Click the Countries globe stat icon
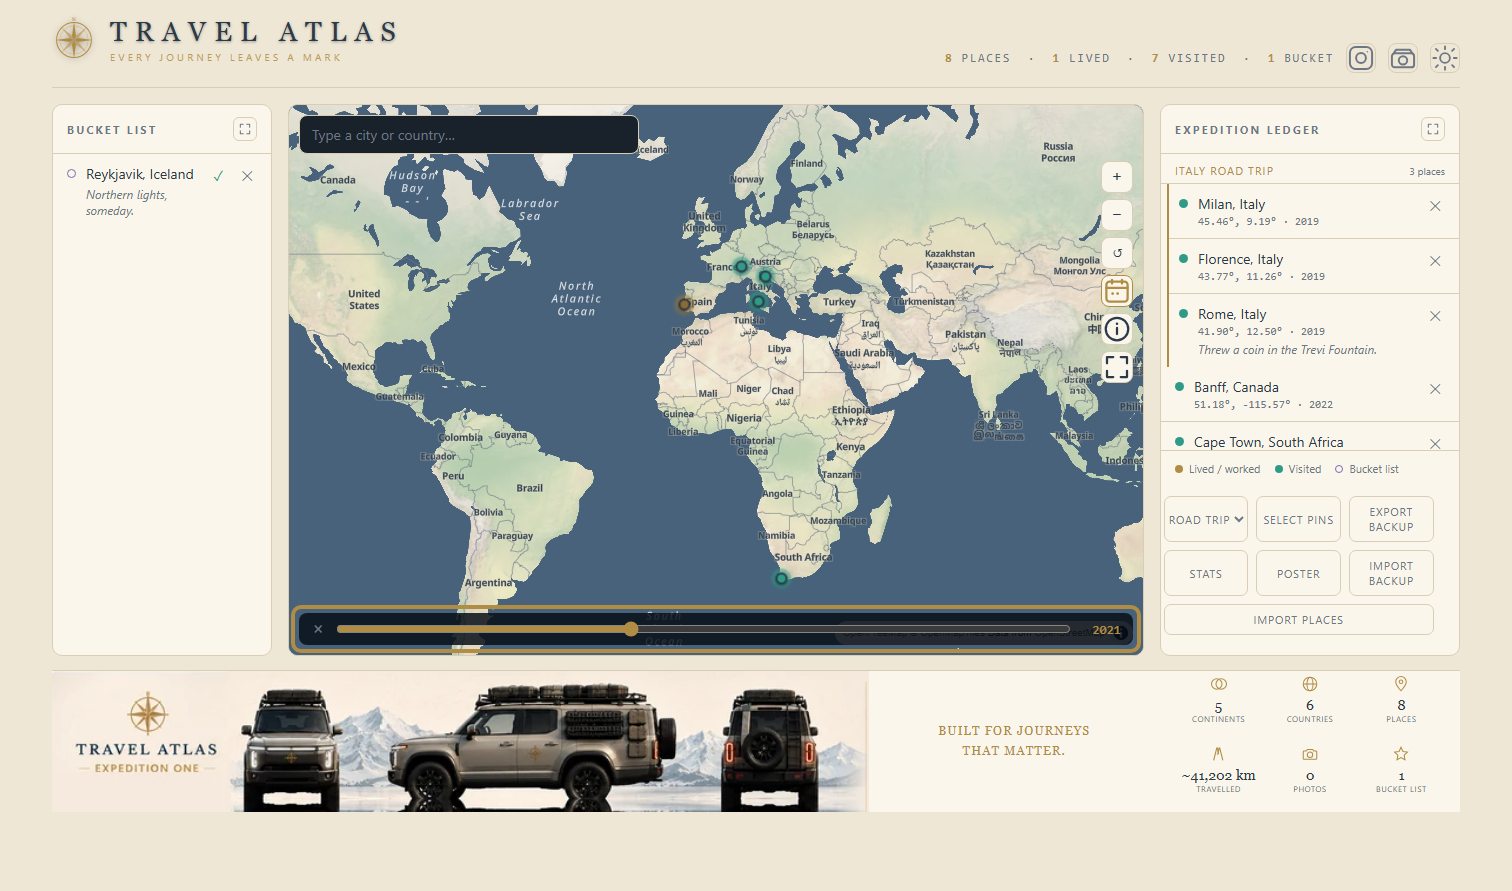1512x891 pixels. coord(1310,684)
